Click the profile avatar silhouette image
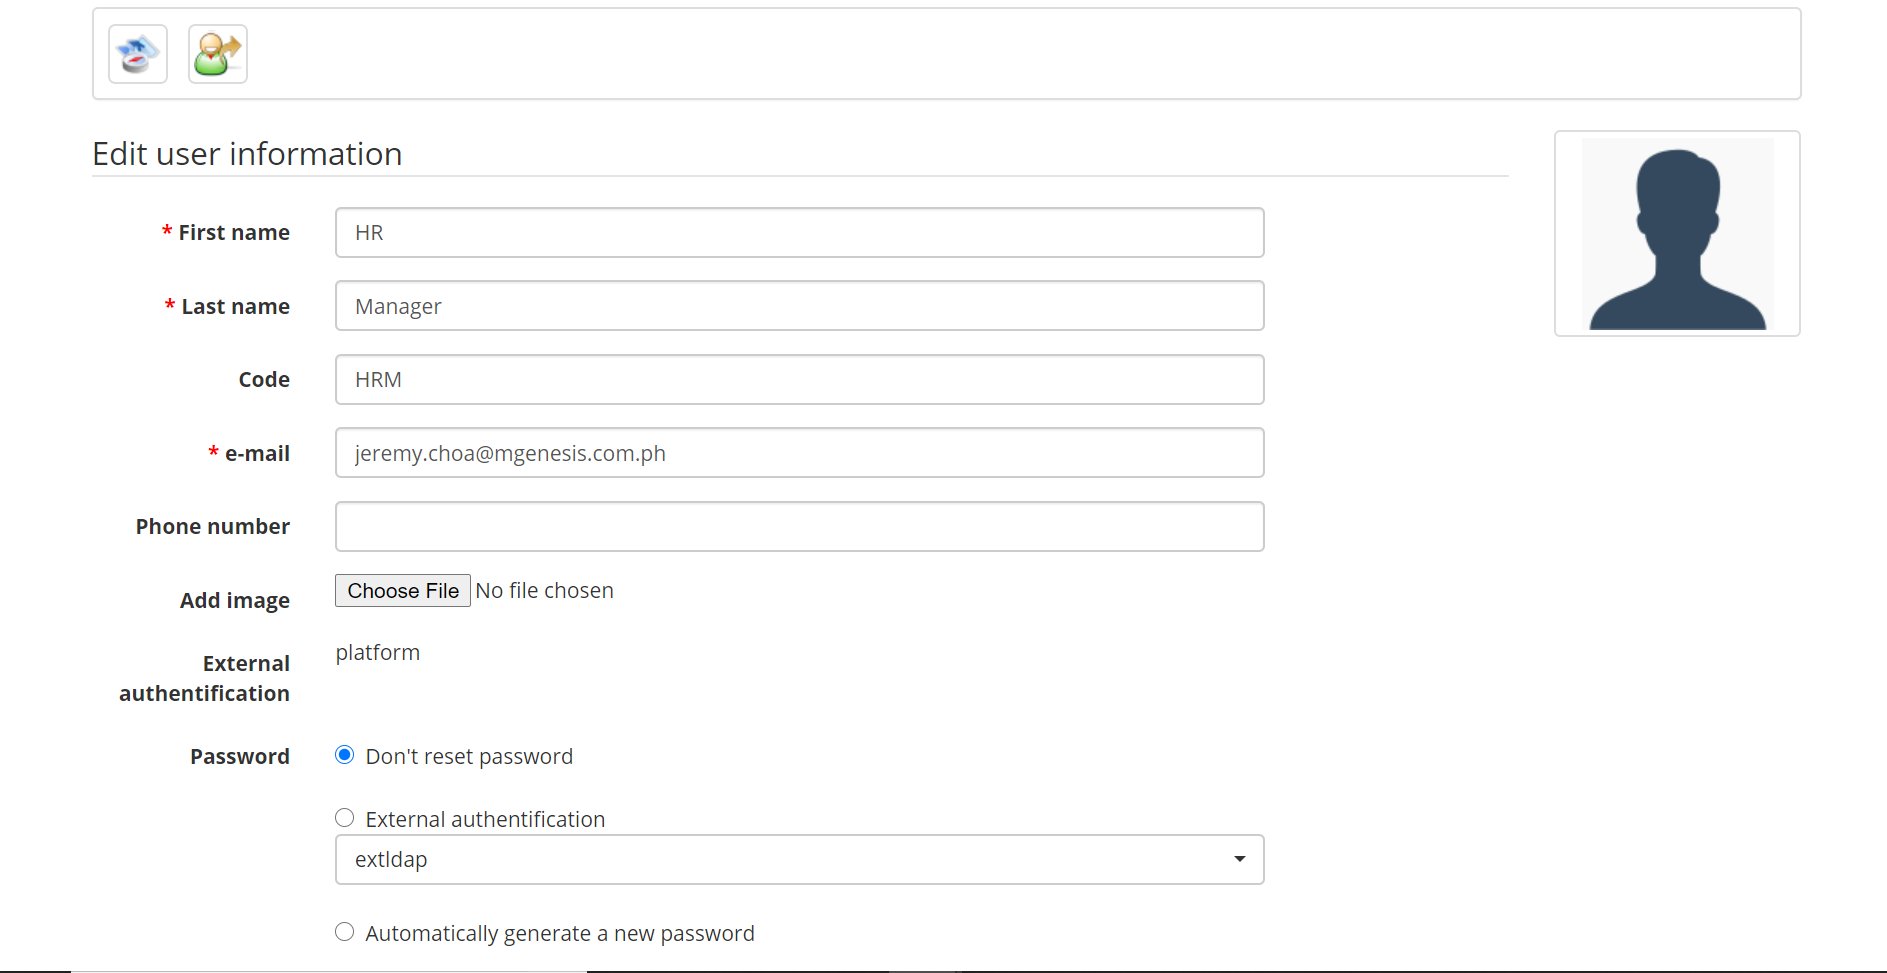The width and height of the screenshot is (1887, 973). [x=1676, y=233]
